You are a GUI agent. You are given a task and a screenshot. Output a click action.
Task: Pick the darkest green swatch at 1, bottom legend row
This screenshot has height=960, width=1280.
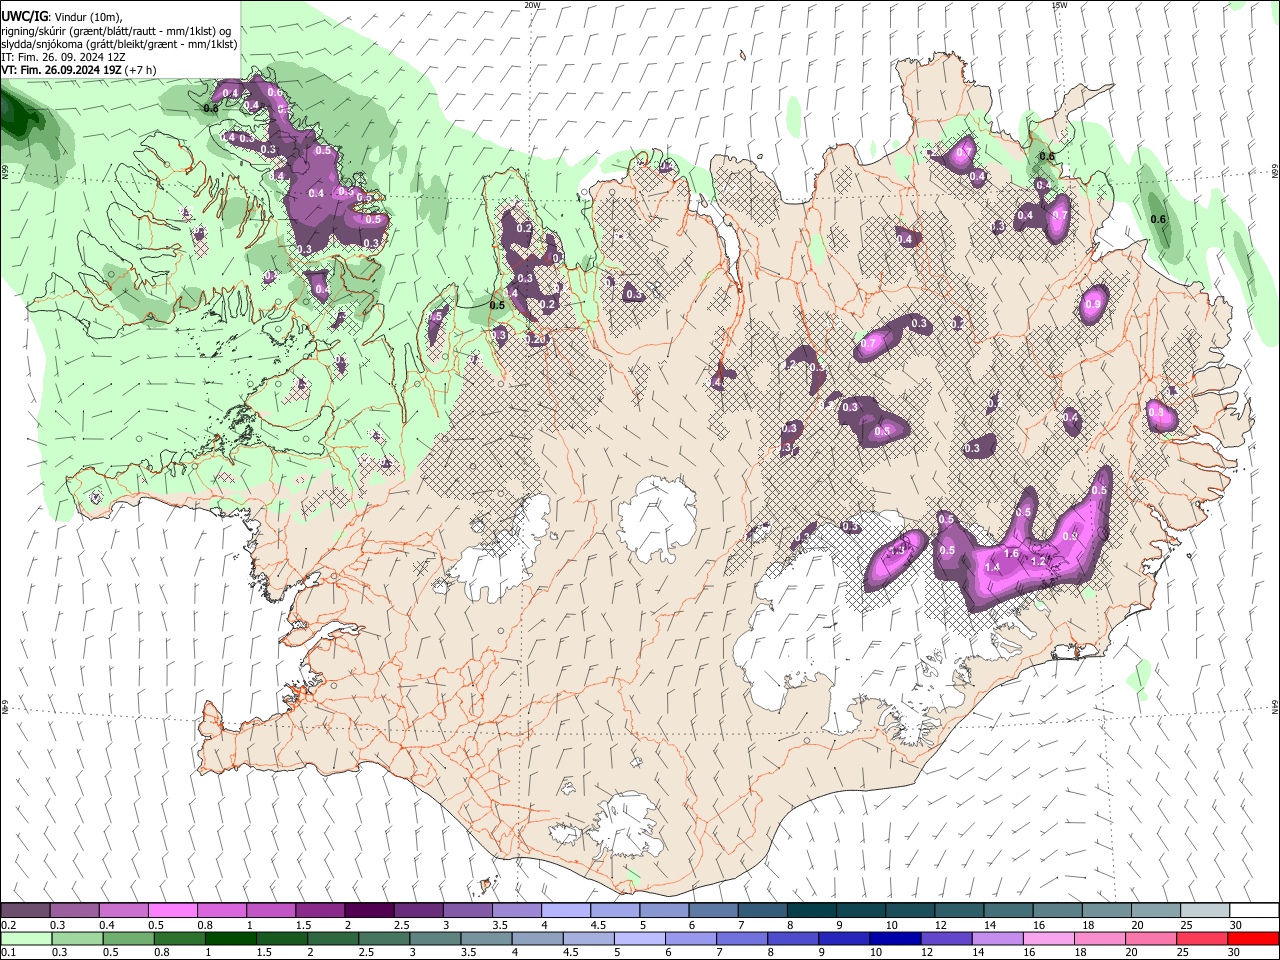[x=230, y=938]
